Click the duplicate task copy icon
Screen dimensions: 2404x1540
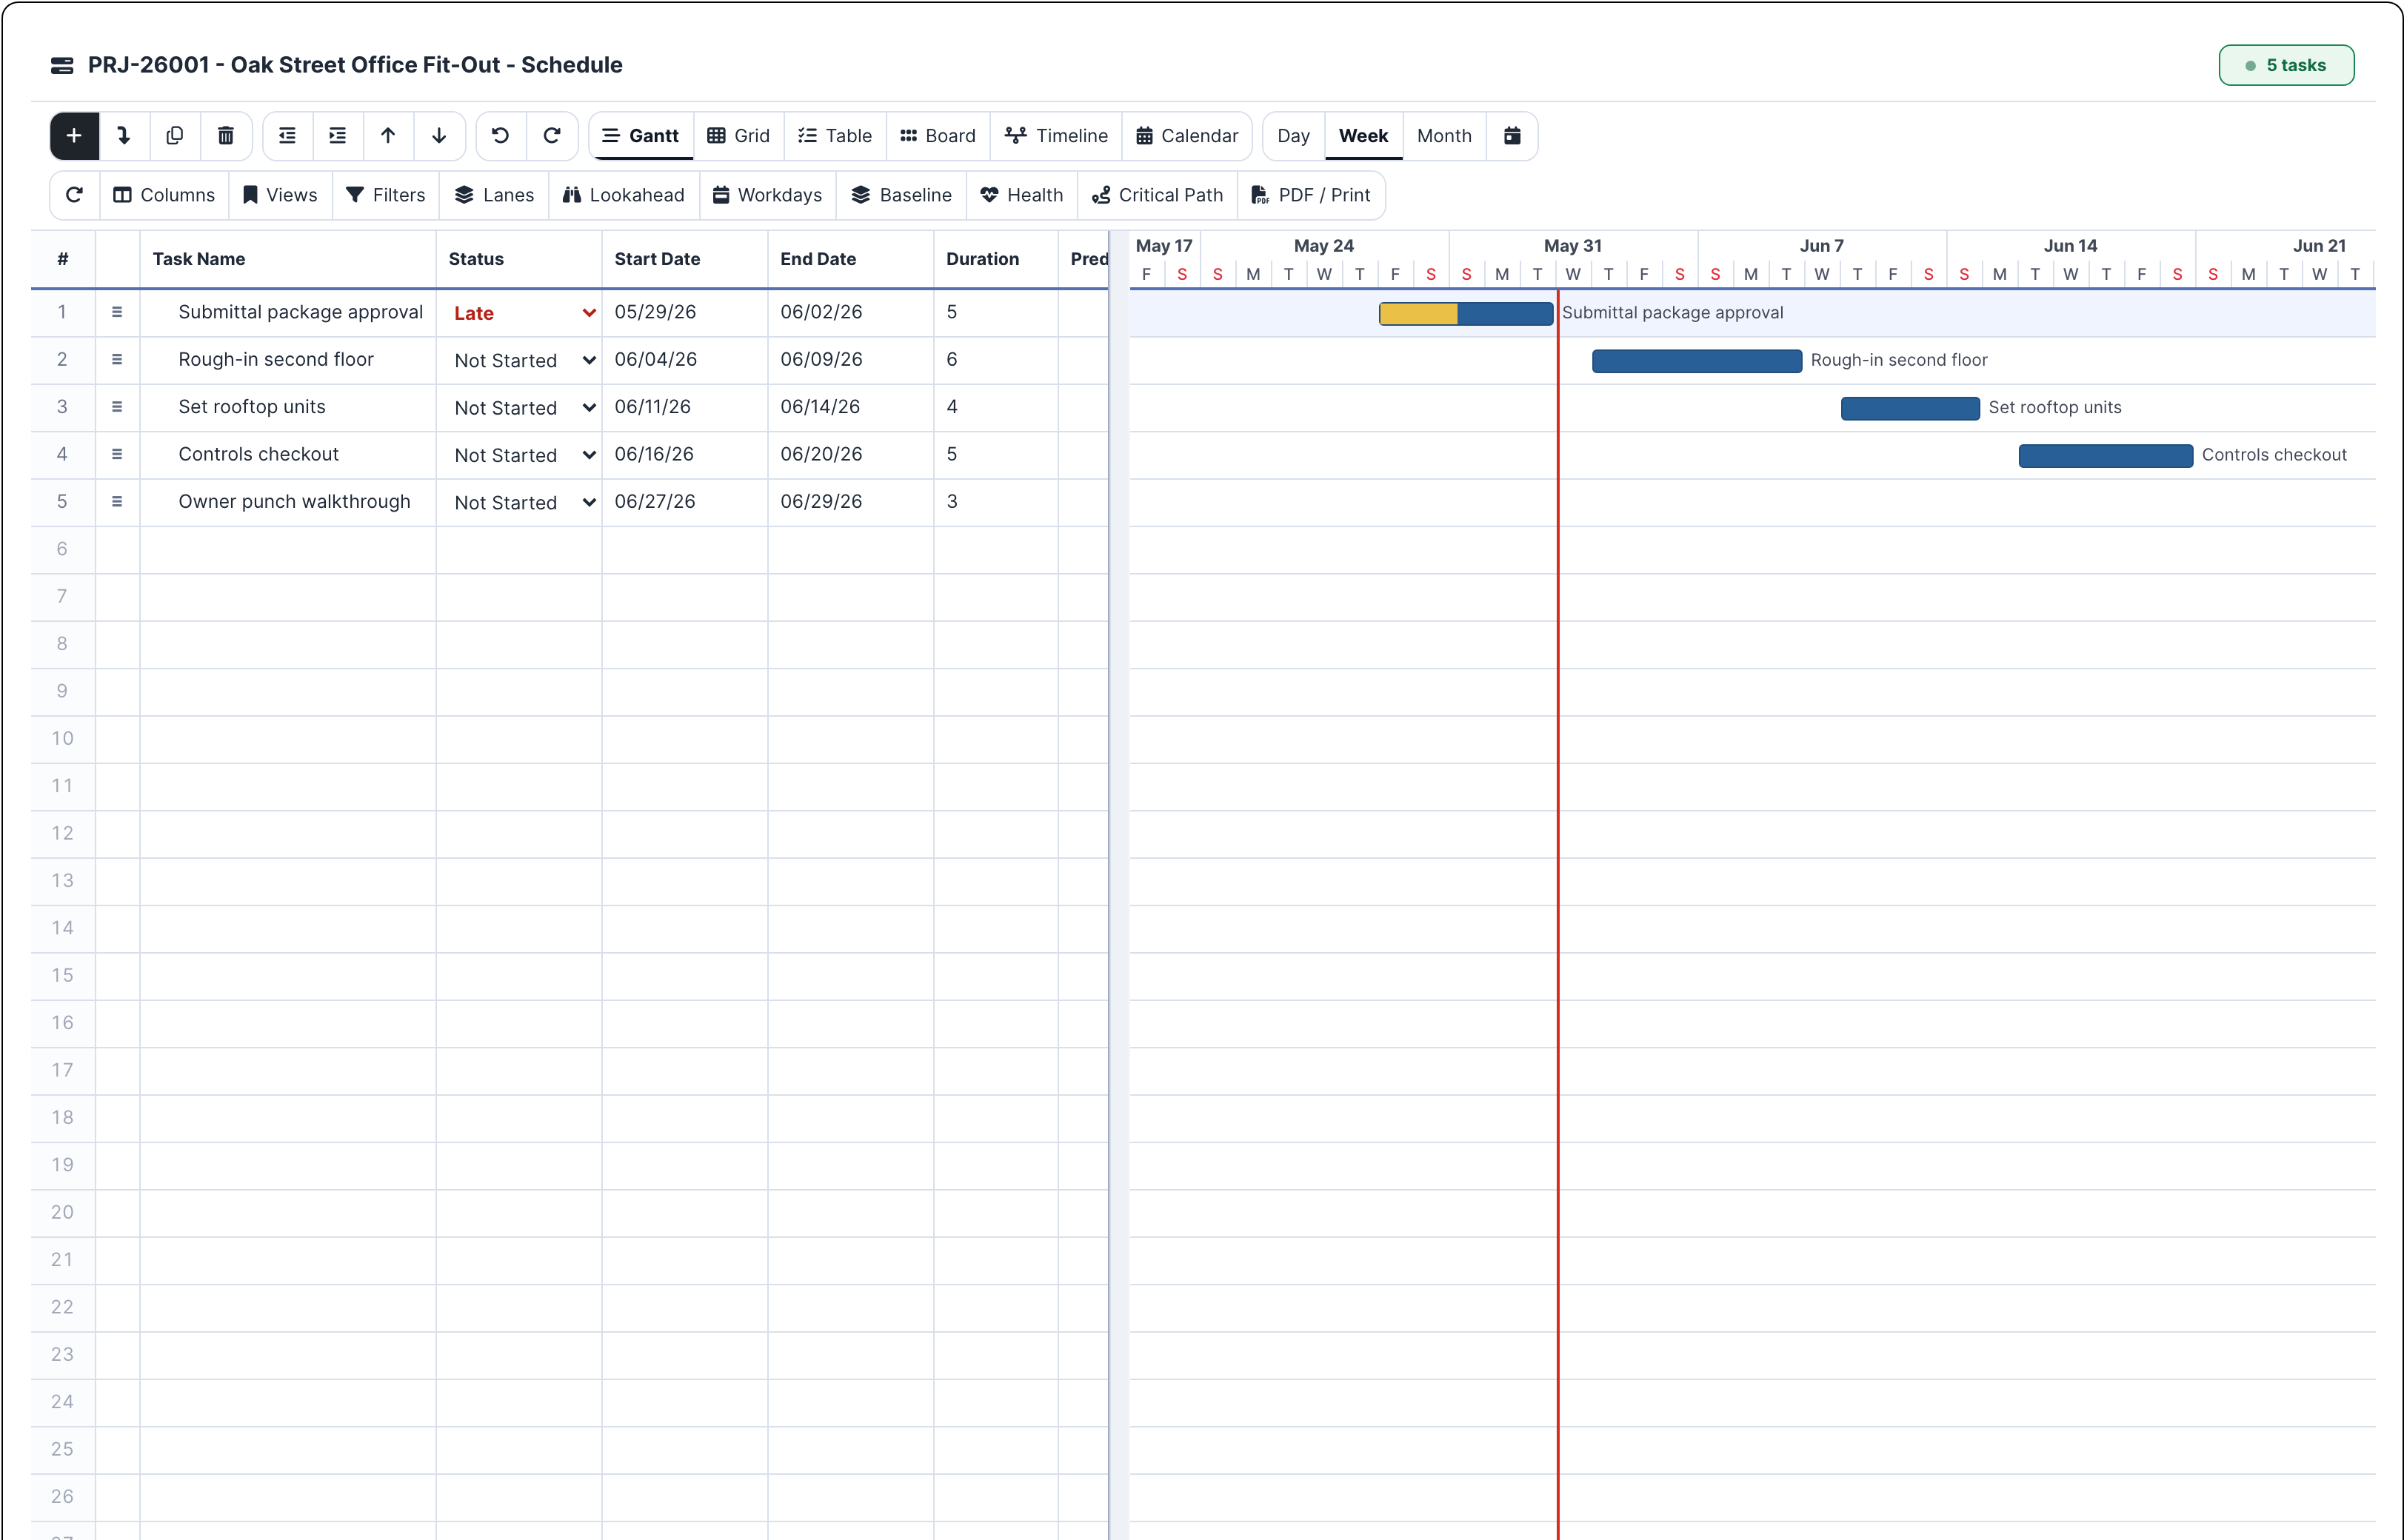tap(175, 136)
